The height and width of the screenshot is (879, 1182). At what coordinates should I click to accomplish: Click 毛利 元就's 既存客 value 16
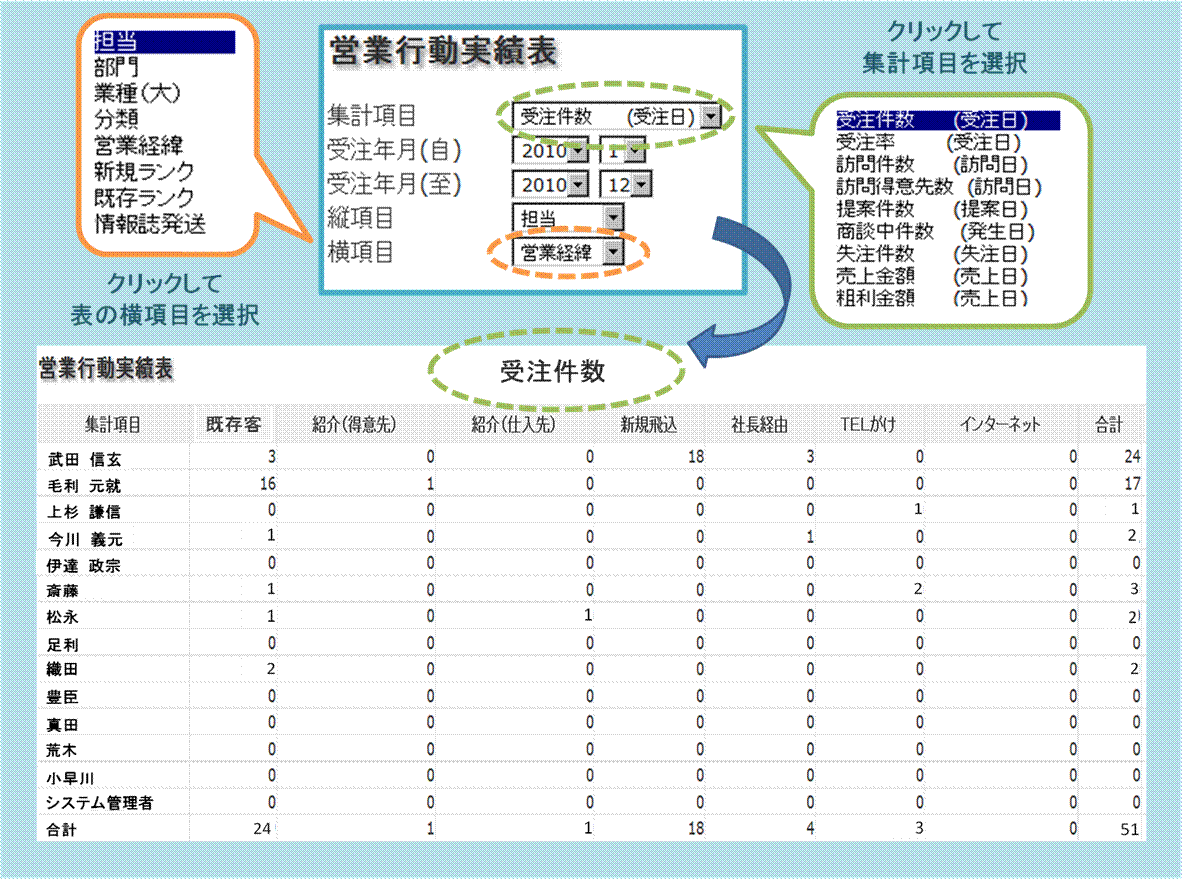(268, 483)
